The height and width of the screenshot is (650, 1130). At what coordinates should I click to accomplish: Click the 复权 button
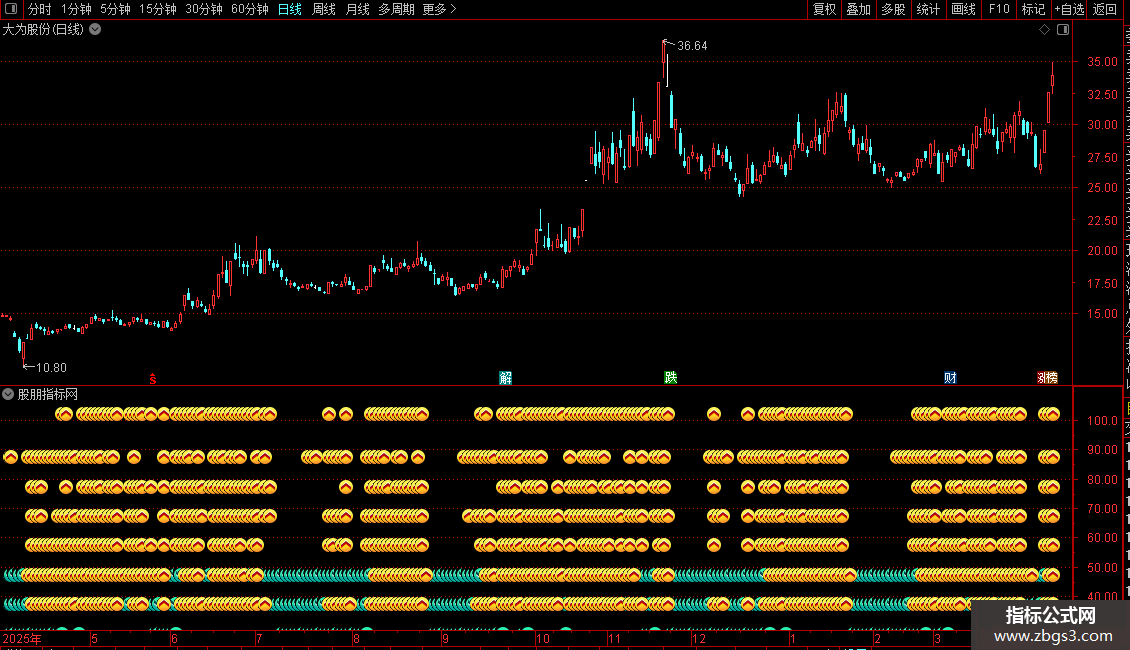coord(824,9)
